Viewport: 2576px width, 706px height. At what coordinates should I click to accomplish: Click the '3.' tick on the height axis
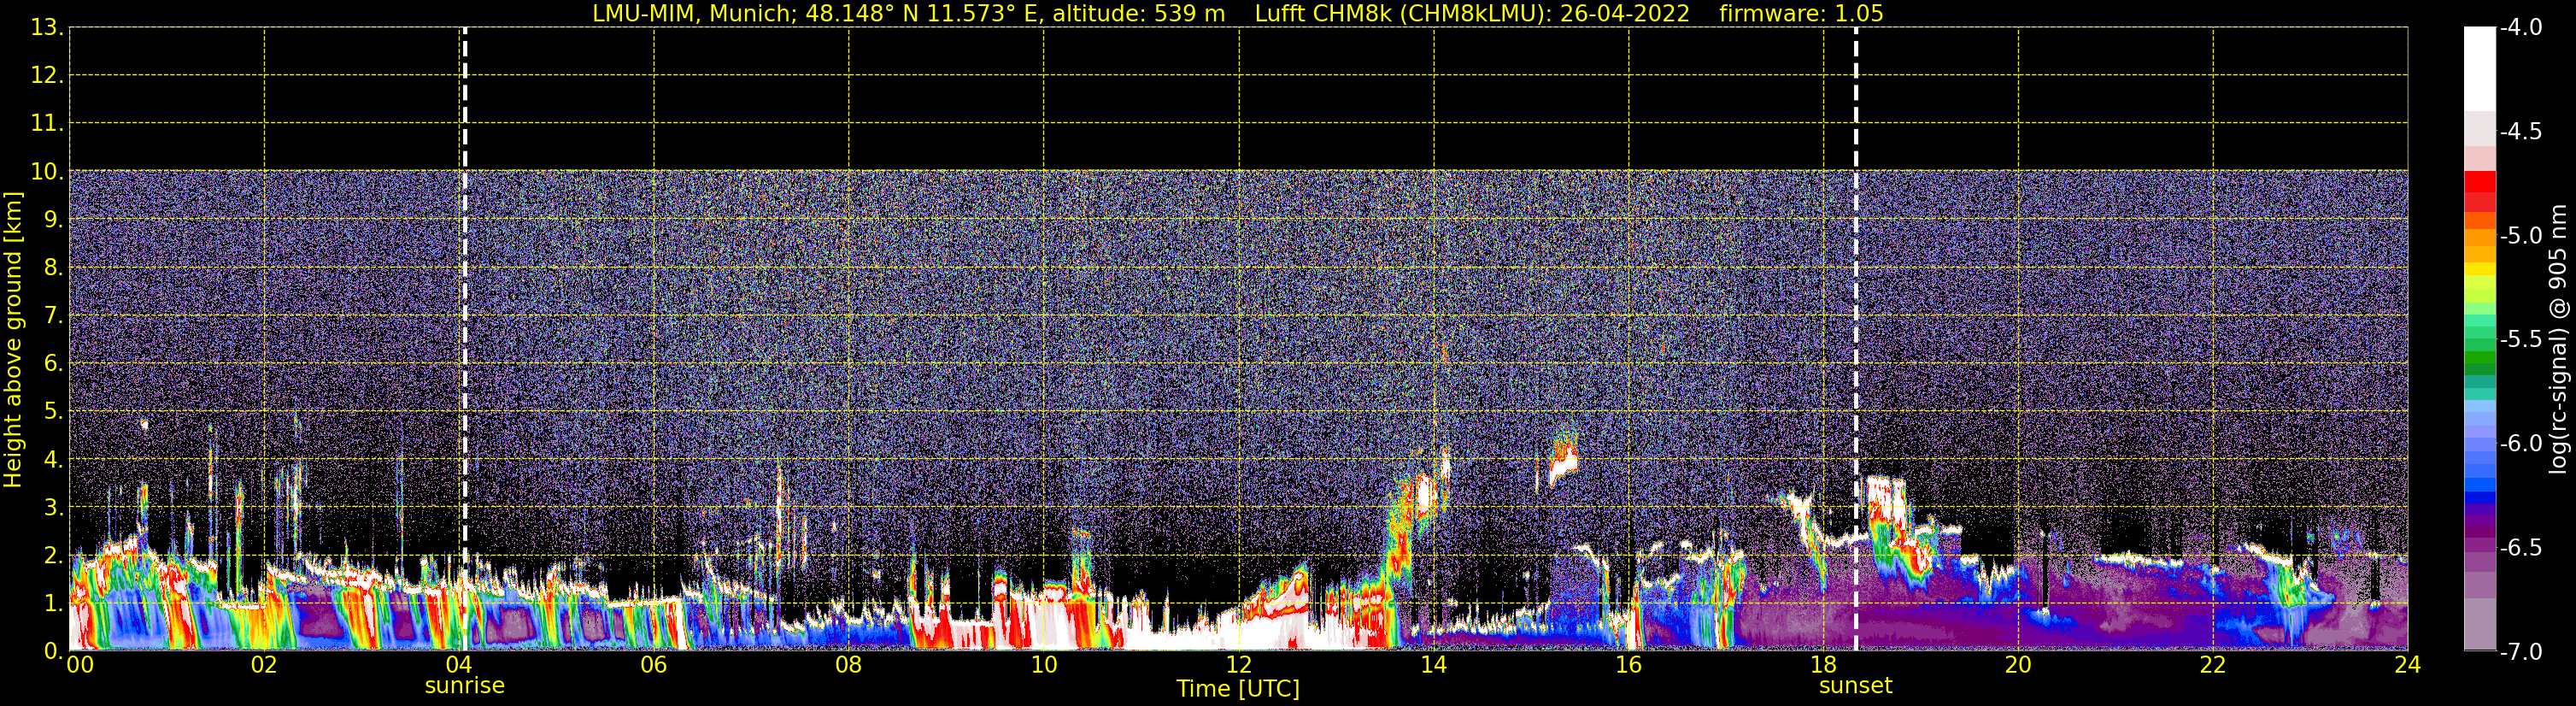pos(53,508)
